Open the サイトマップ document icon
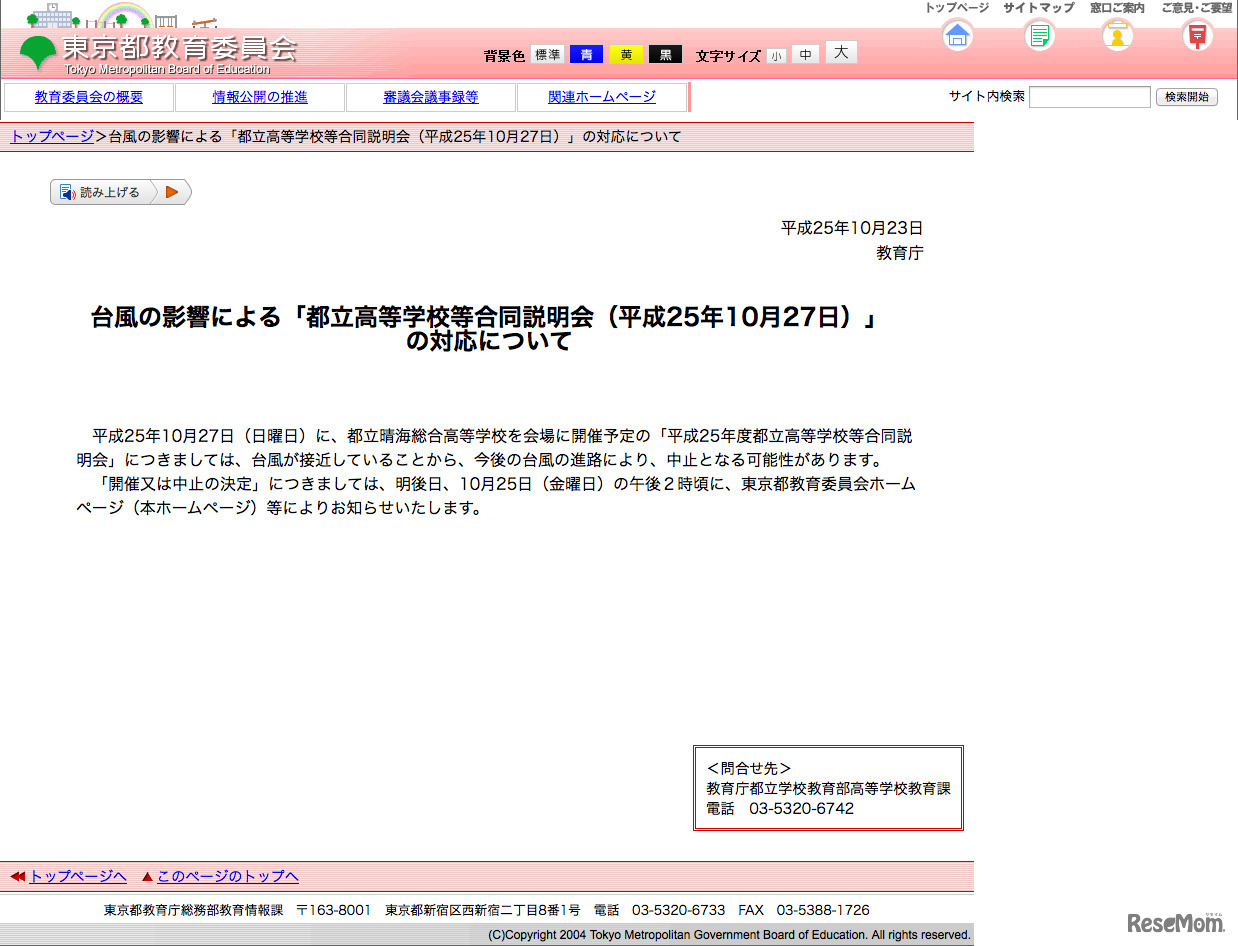The width and height of the screenshot is (1238, 946). pos(1039,35)
